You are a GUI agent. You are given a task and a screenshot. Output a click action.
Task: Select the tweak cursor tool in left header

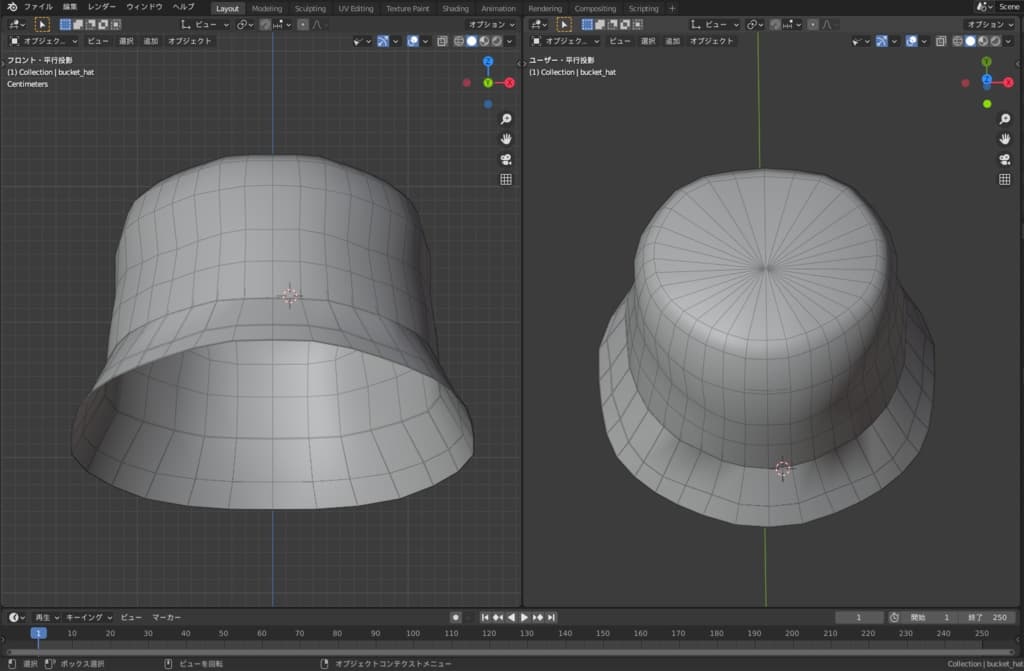(42, 24)
